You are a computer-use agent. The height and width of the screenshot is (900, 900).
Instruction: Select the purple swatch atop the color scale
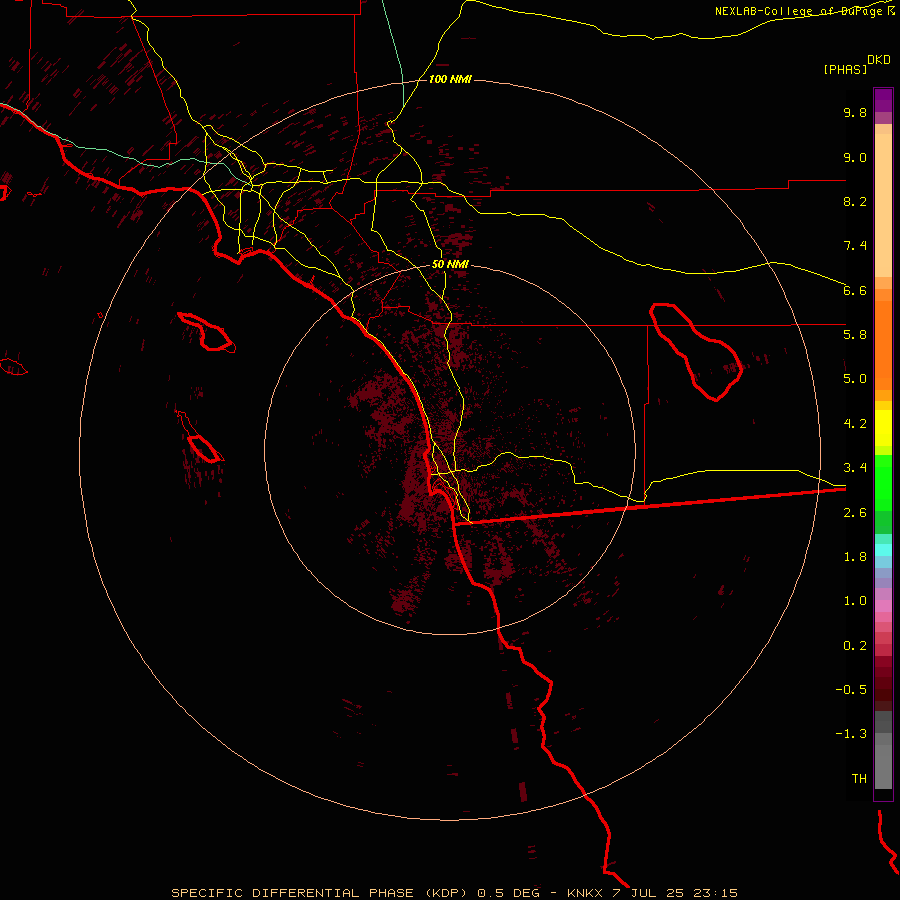coord(883,100)
